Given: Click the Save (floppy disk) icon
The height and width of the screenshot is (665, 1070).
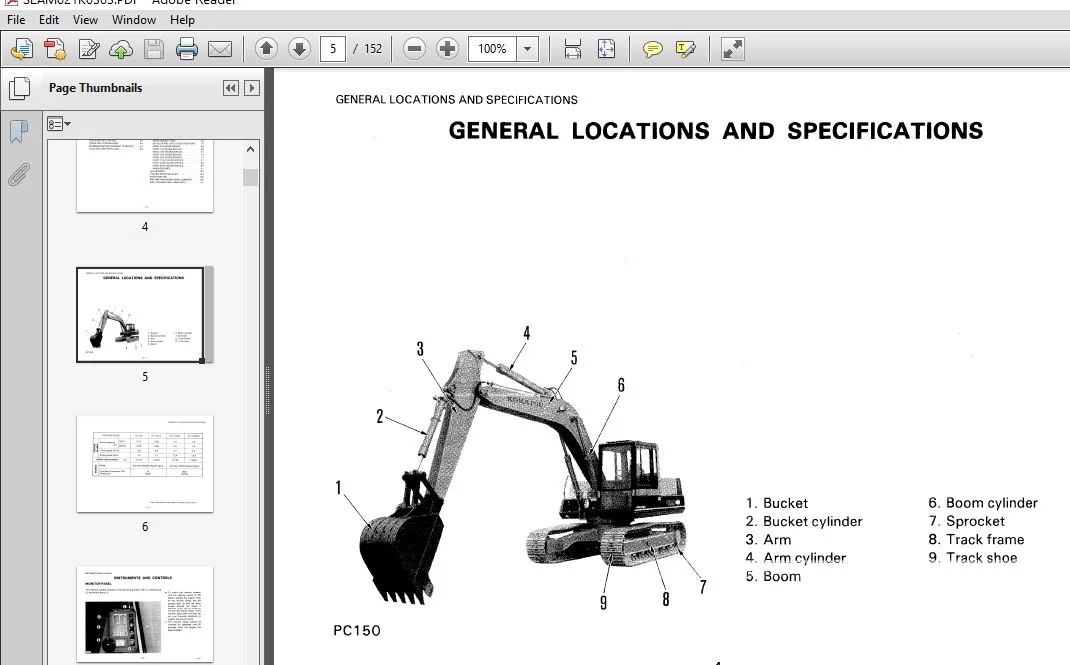Looking at the screenshot, I should tap(154, 49).
